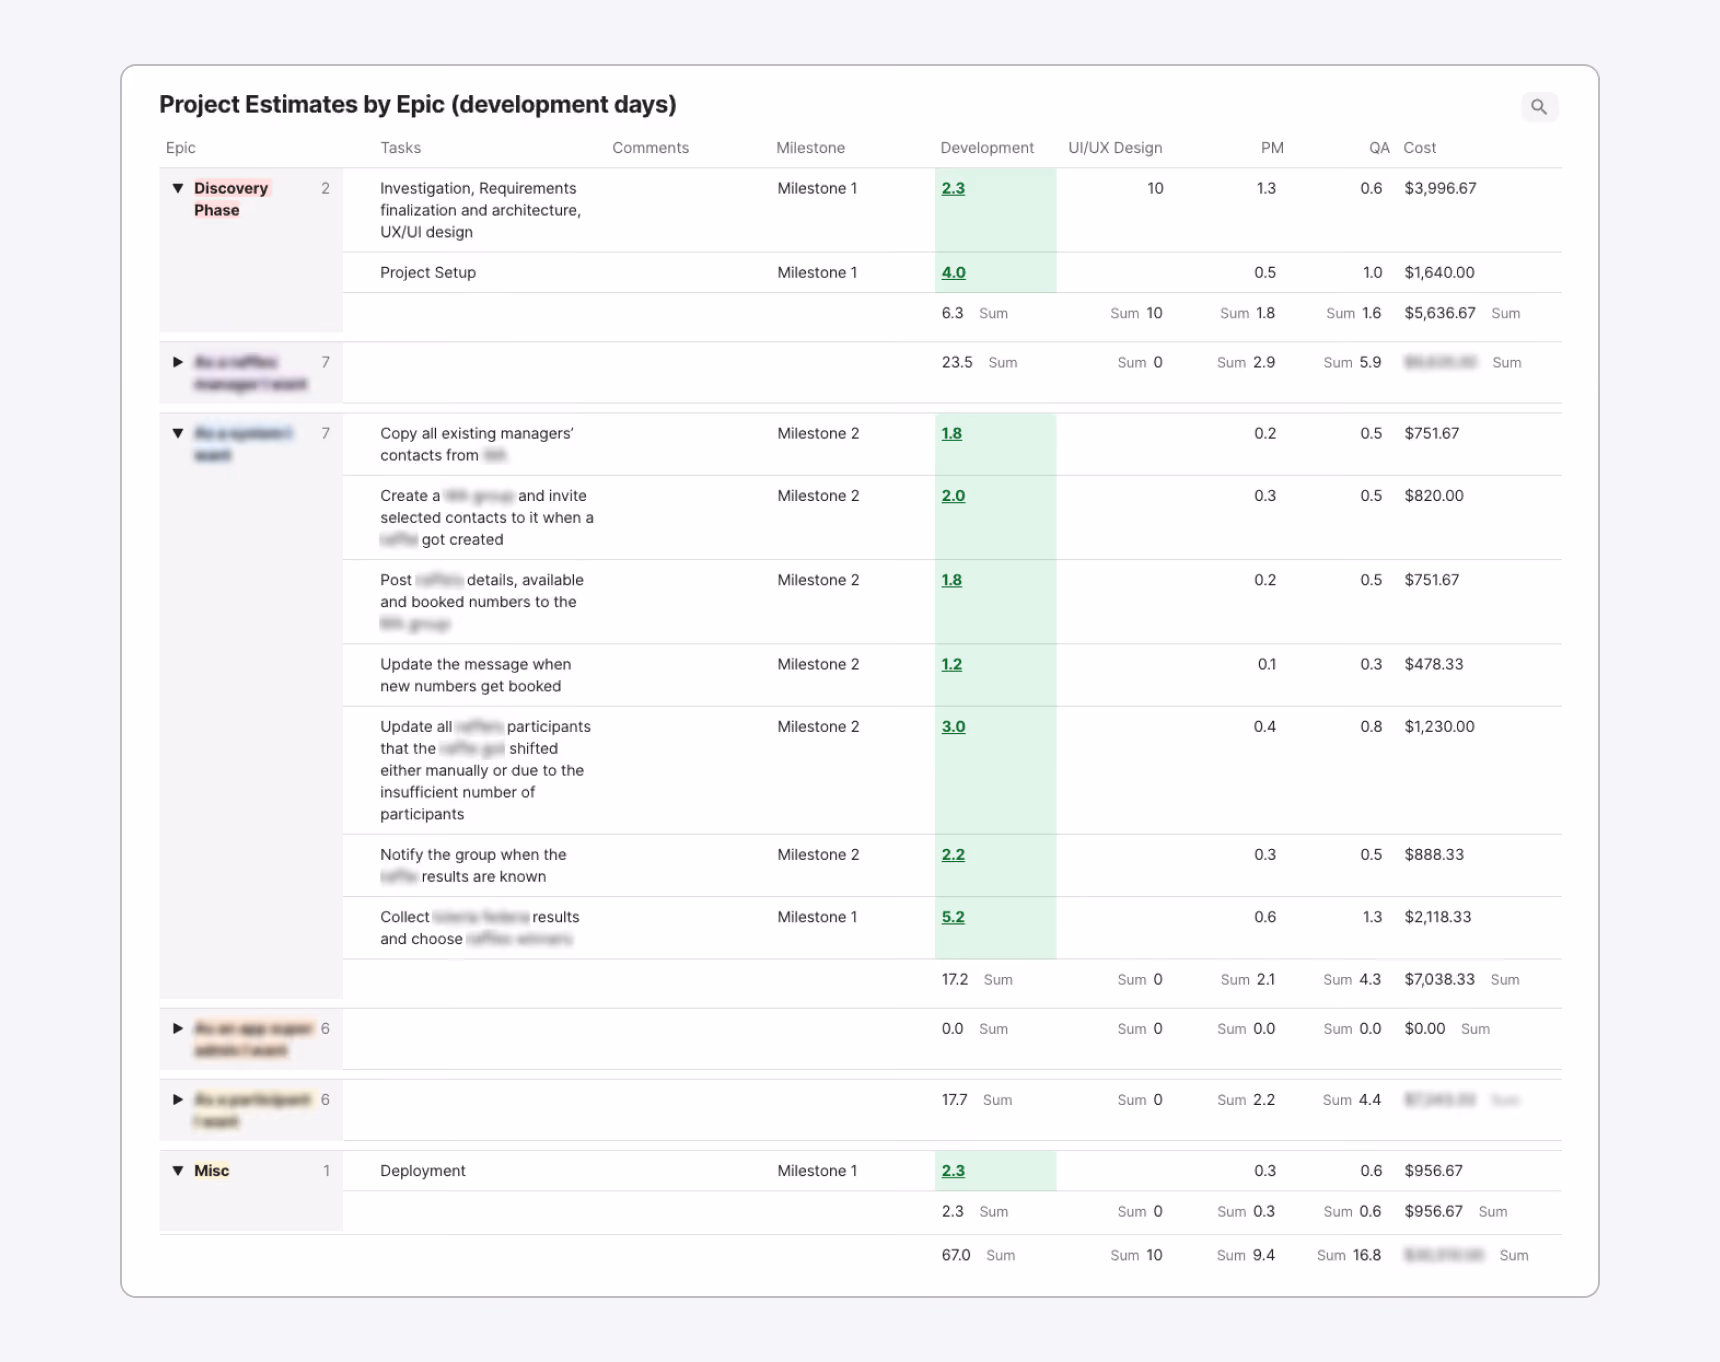Collapse the expanded epic containing Milestone 2 tasks
The width and height of the screenshot is (1720, 1362).
tap(178, 433)
